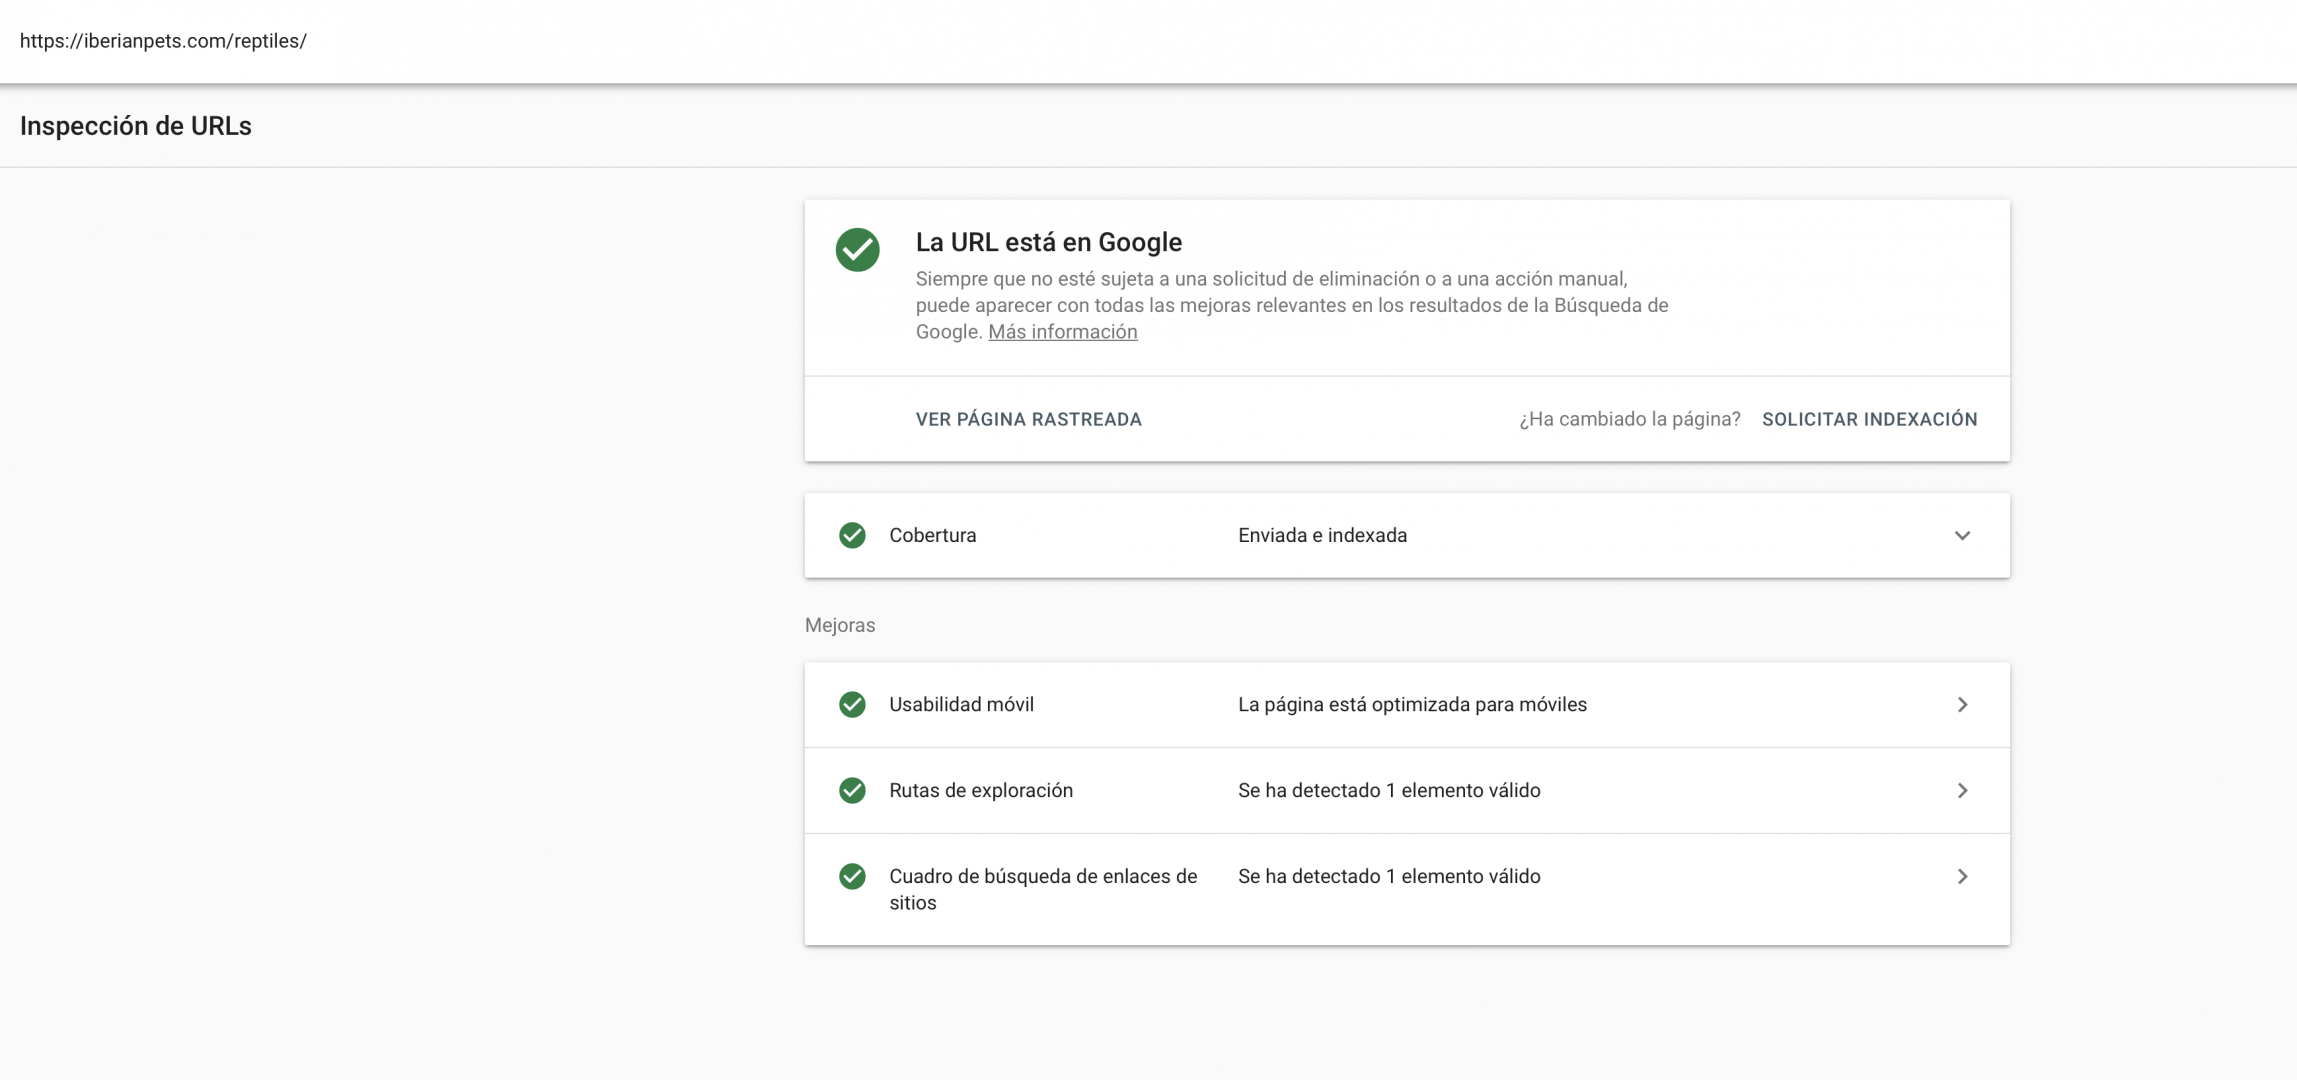Open Usabilidad móvil details arrow

point(1962,705)
